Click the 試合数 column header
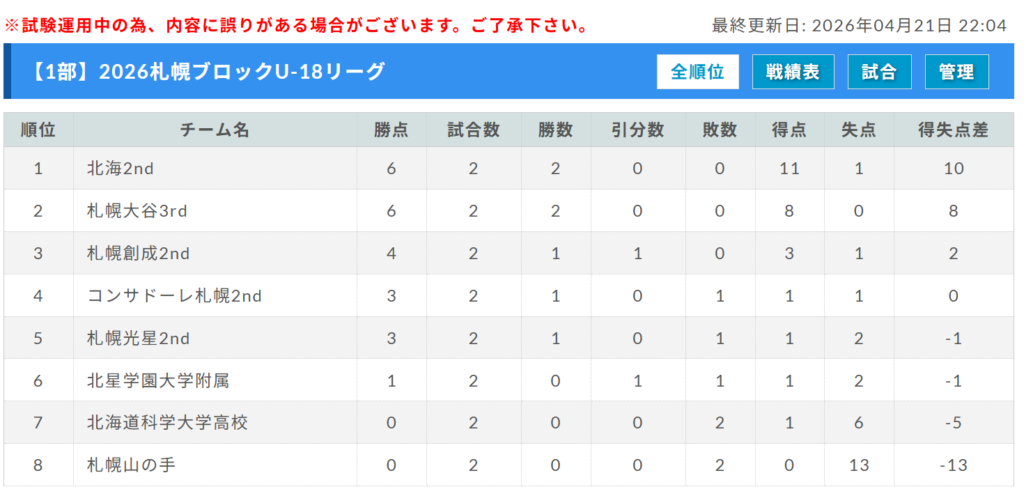The height and width of the screenshot is (496, 1024). tap(473, 130)
